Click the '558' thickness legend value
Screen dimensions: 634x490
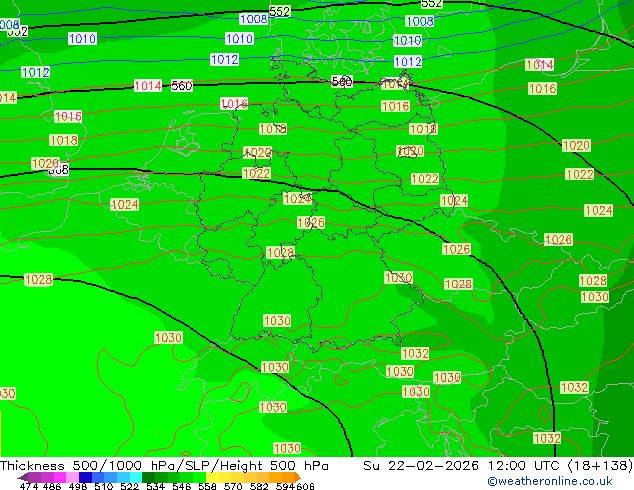[207, 486]
